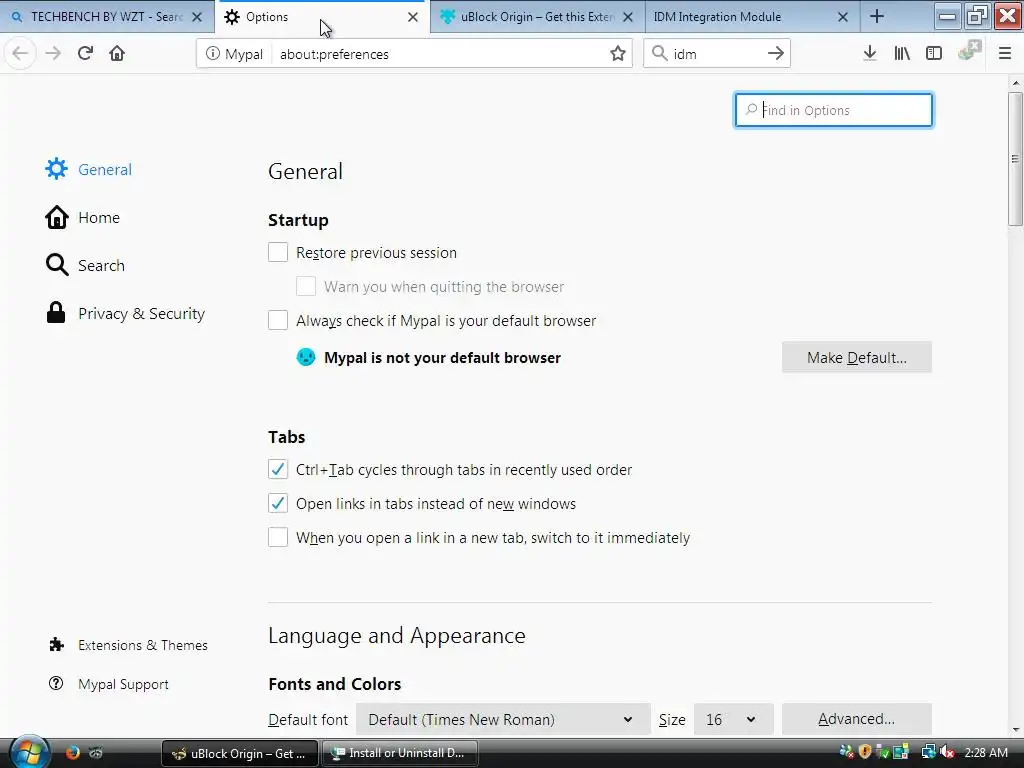Open General settings category
Image resolution: width=1024 pixels, height=768 pixels.
click(x=89, y=169)
